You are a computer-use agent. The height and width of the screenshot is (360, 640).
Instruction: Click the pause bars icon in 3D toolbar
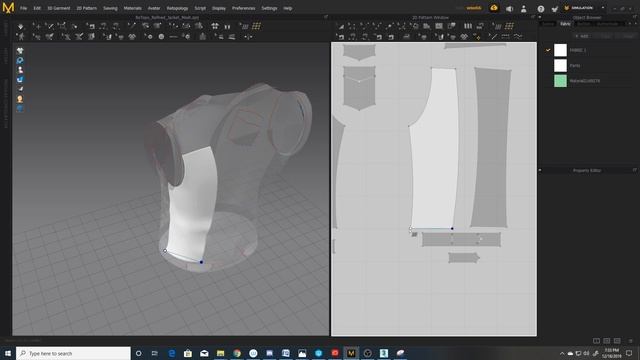click(227, 27)
